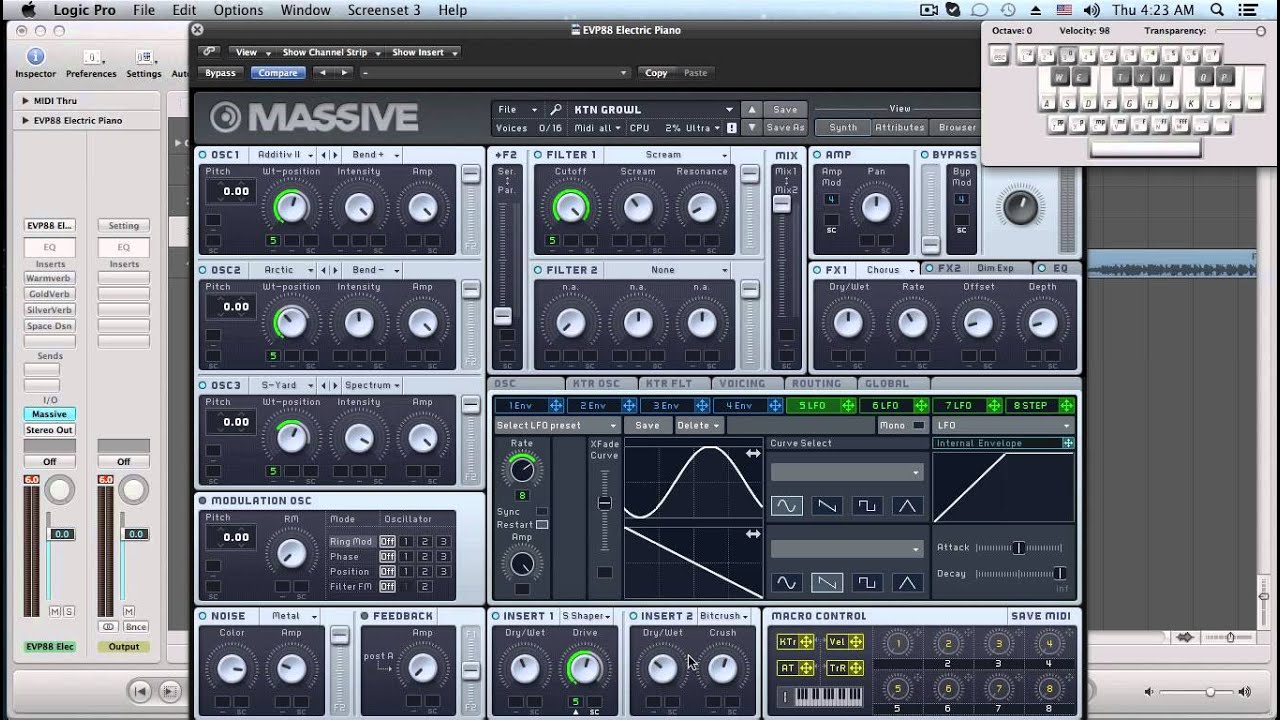Click the Copy button in plugin header
Viewport: 1280px width, 720px height.
pyautogui.click(x=656, y=73)
